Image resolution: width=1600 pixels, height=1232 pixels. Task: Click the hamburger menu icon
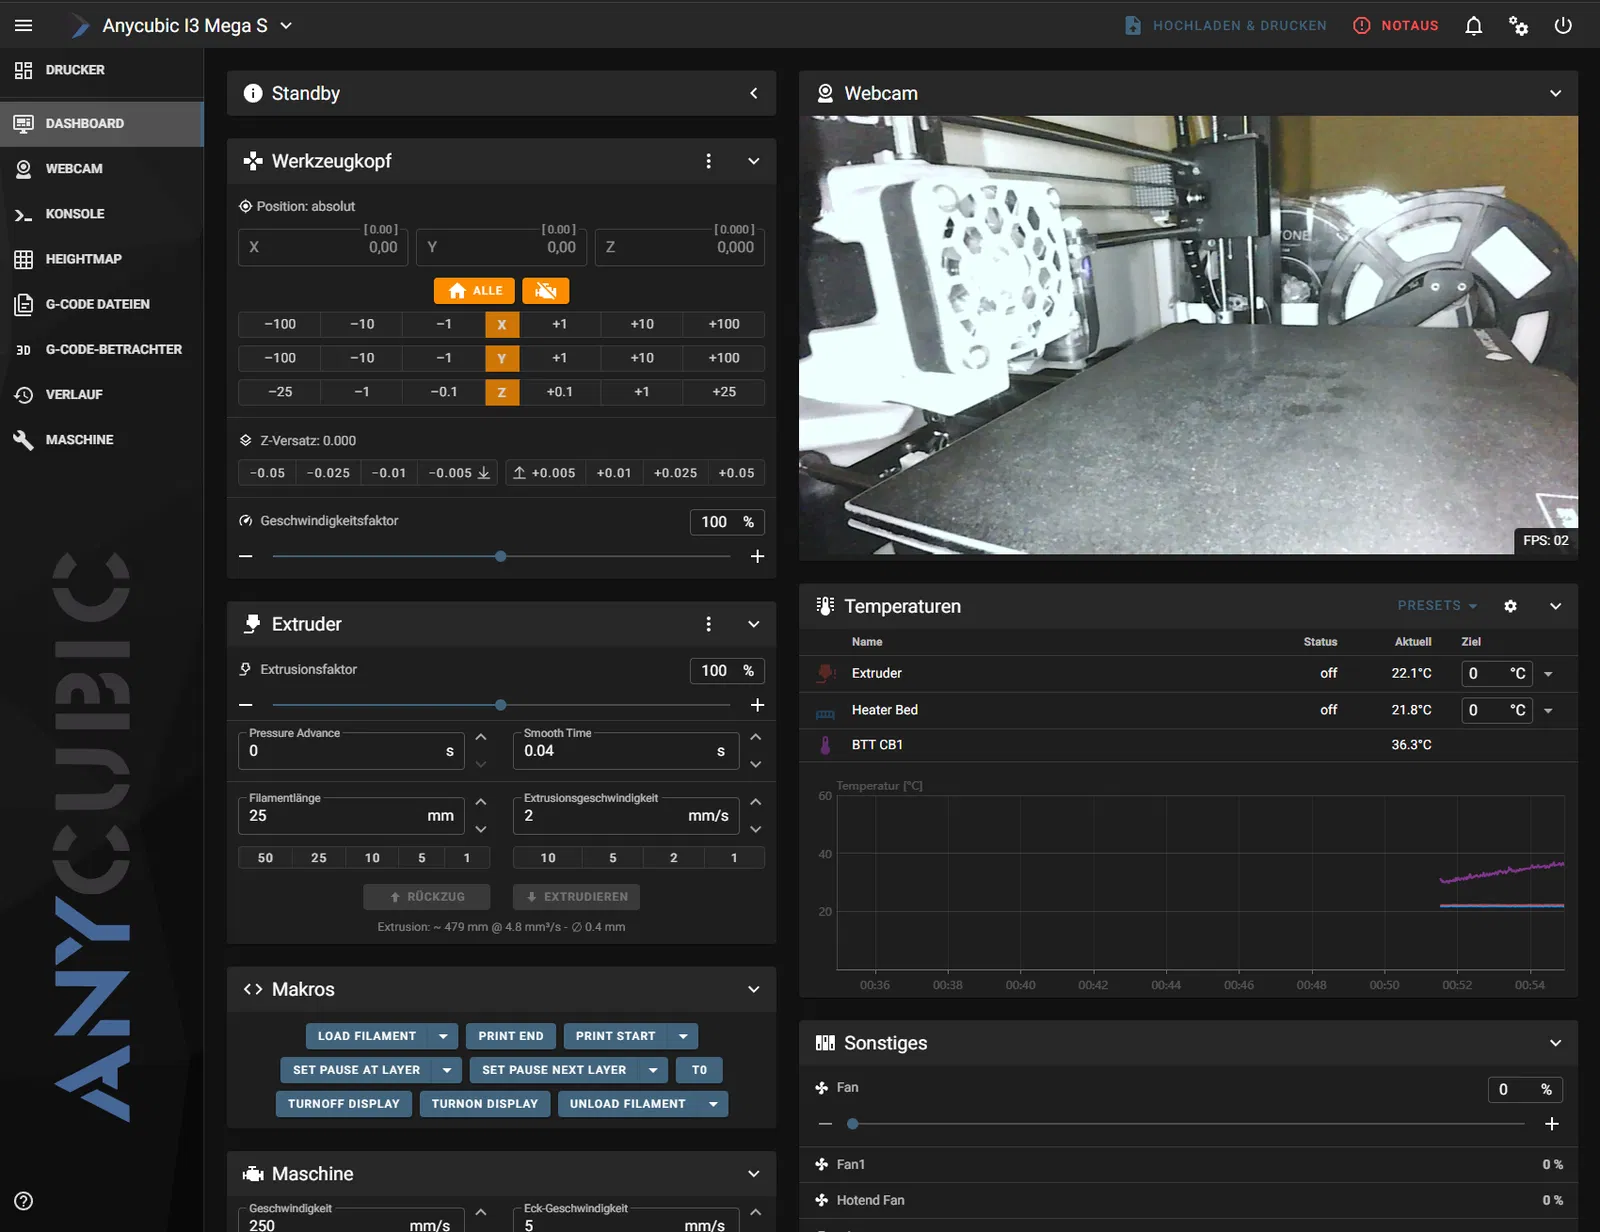coord(24,26)
